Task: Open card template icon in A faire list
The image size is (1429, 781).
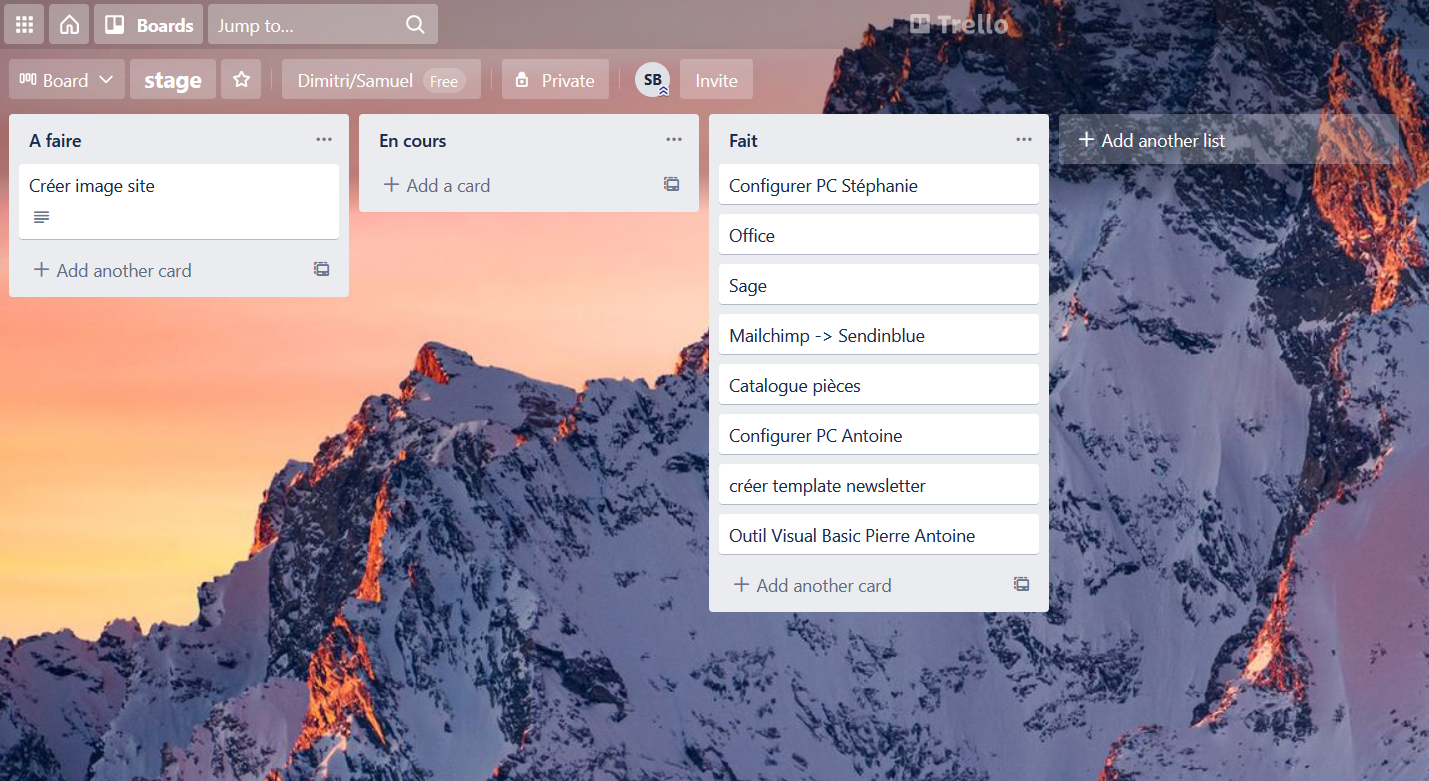Action: [x=322, y=269]
